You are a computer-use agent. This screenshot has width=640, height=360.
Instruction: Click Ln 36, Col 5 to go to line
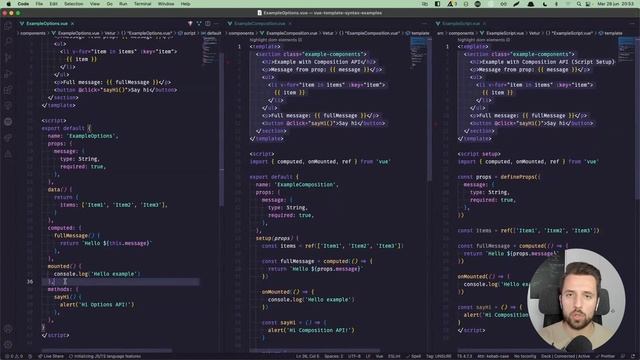(x=308, y=356)
